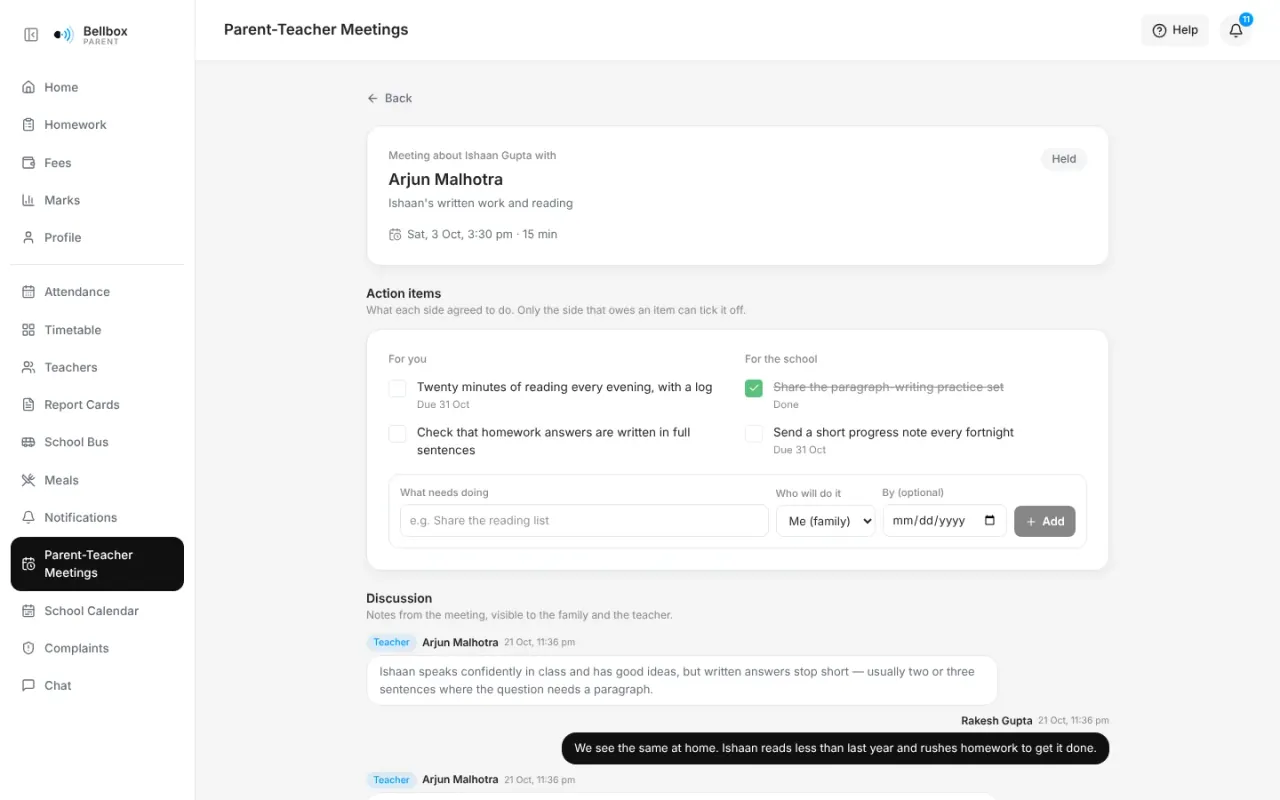Click the Report Cards document icon
This screenshot has height=800, width=1280.
pos(28,405)
